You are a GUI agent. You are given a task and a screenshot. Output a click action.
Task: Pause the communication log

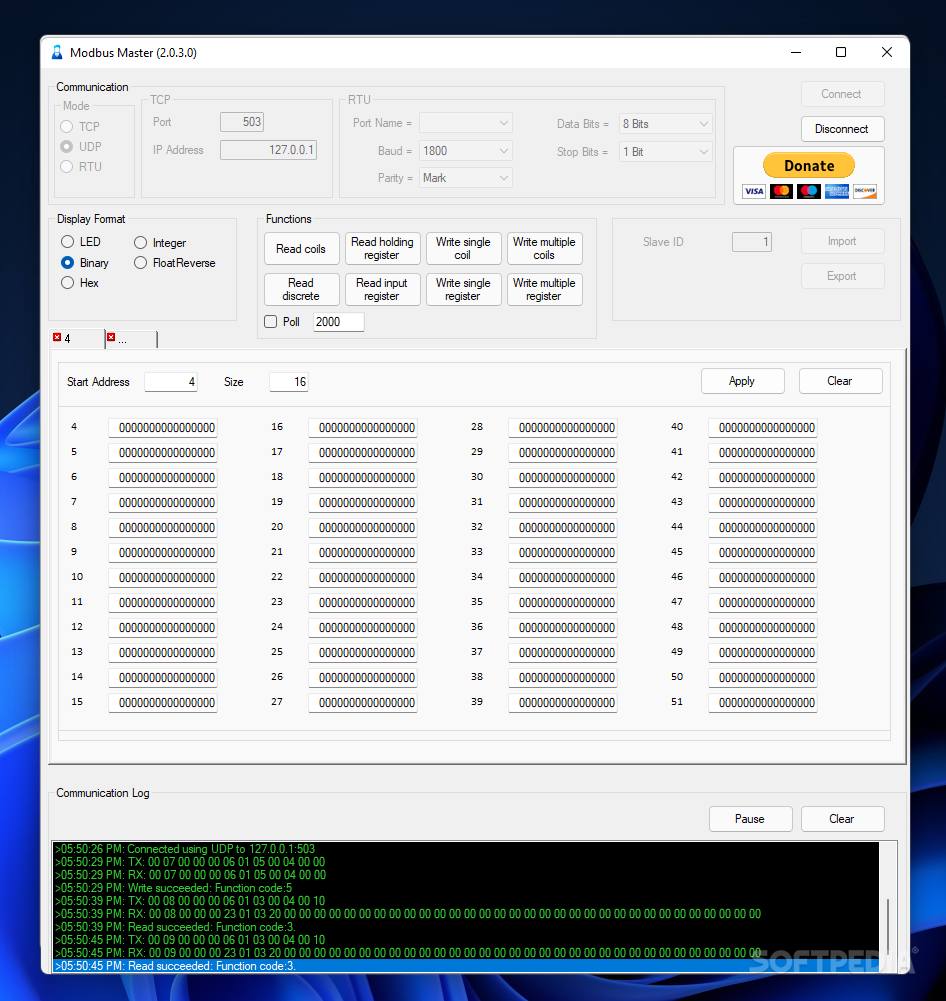coord(750,819)
